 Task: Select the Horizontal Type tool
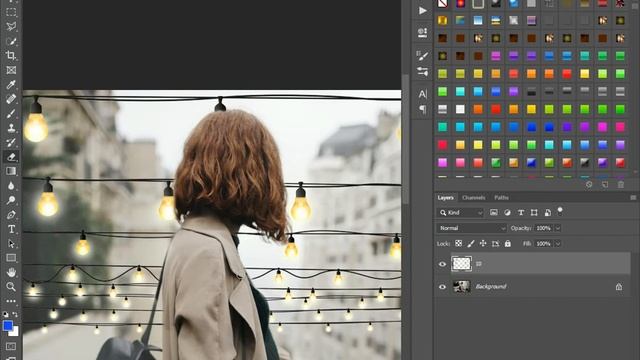tap(11, 229)
